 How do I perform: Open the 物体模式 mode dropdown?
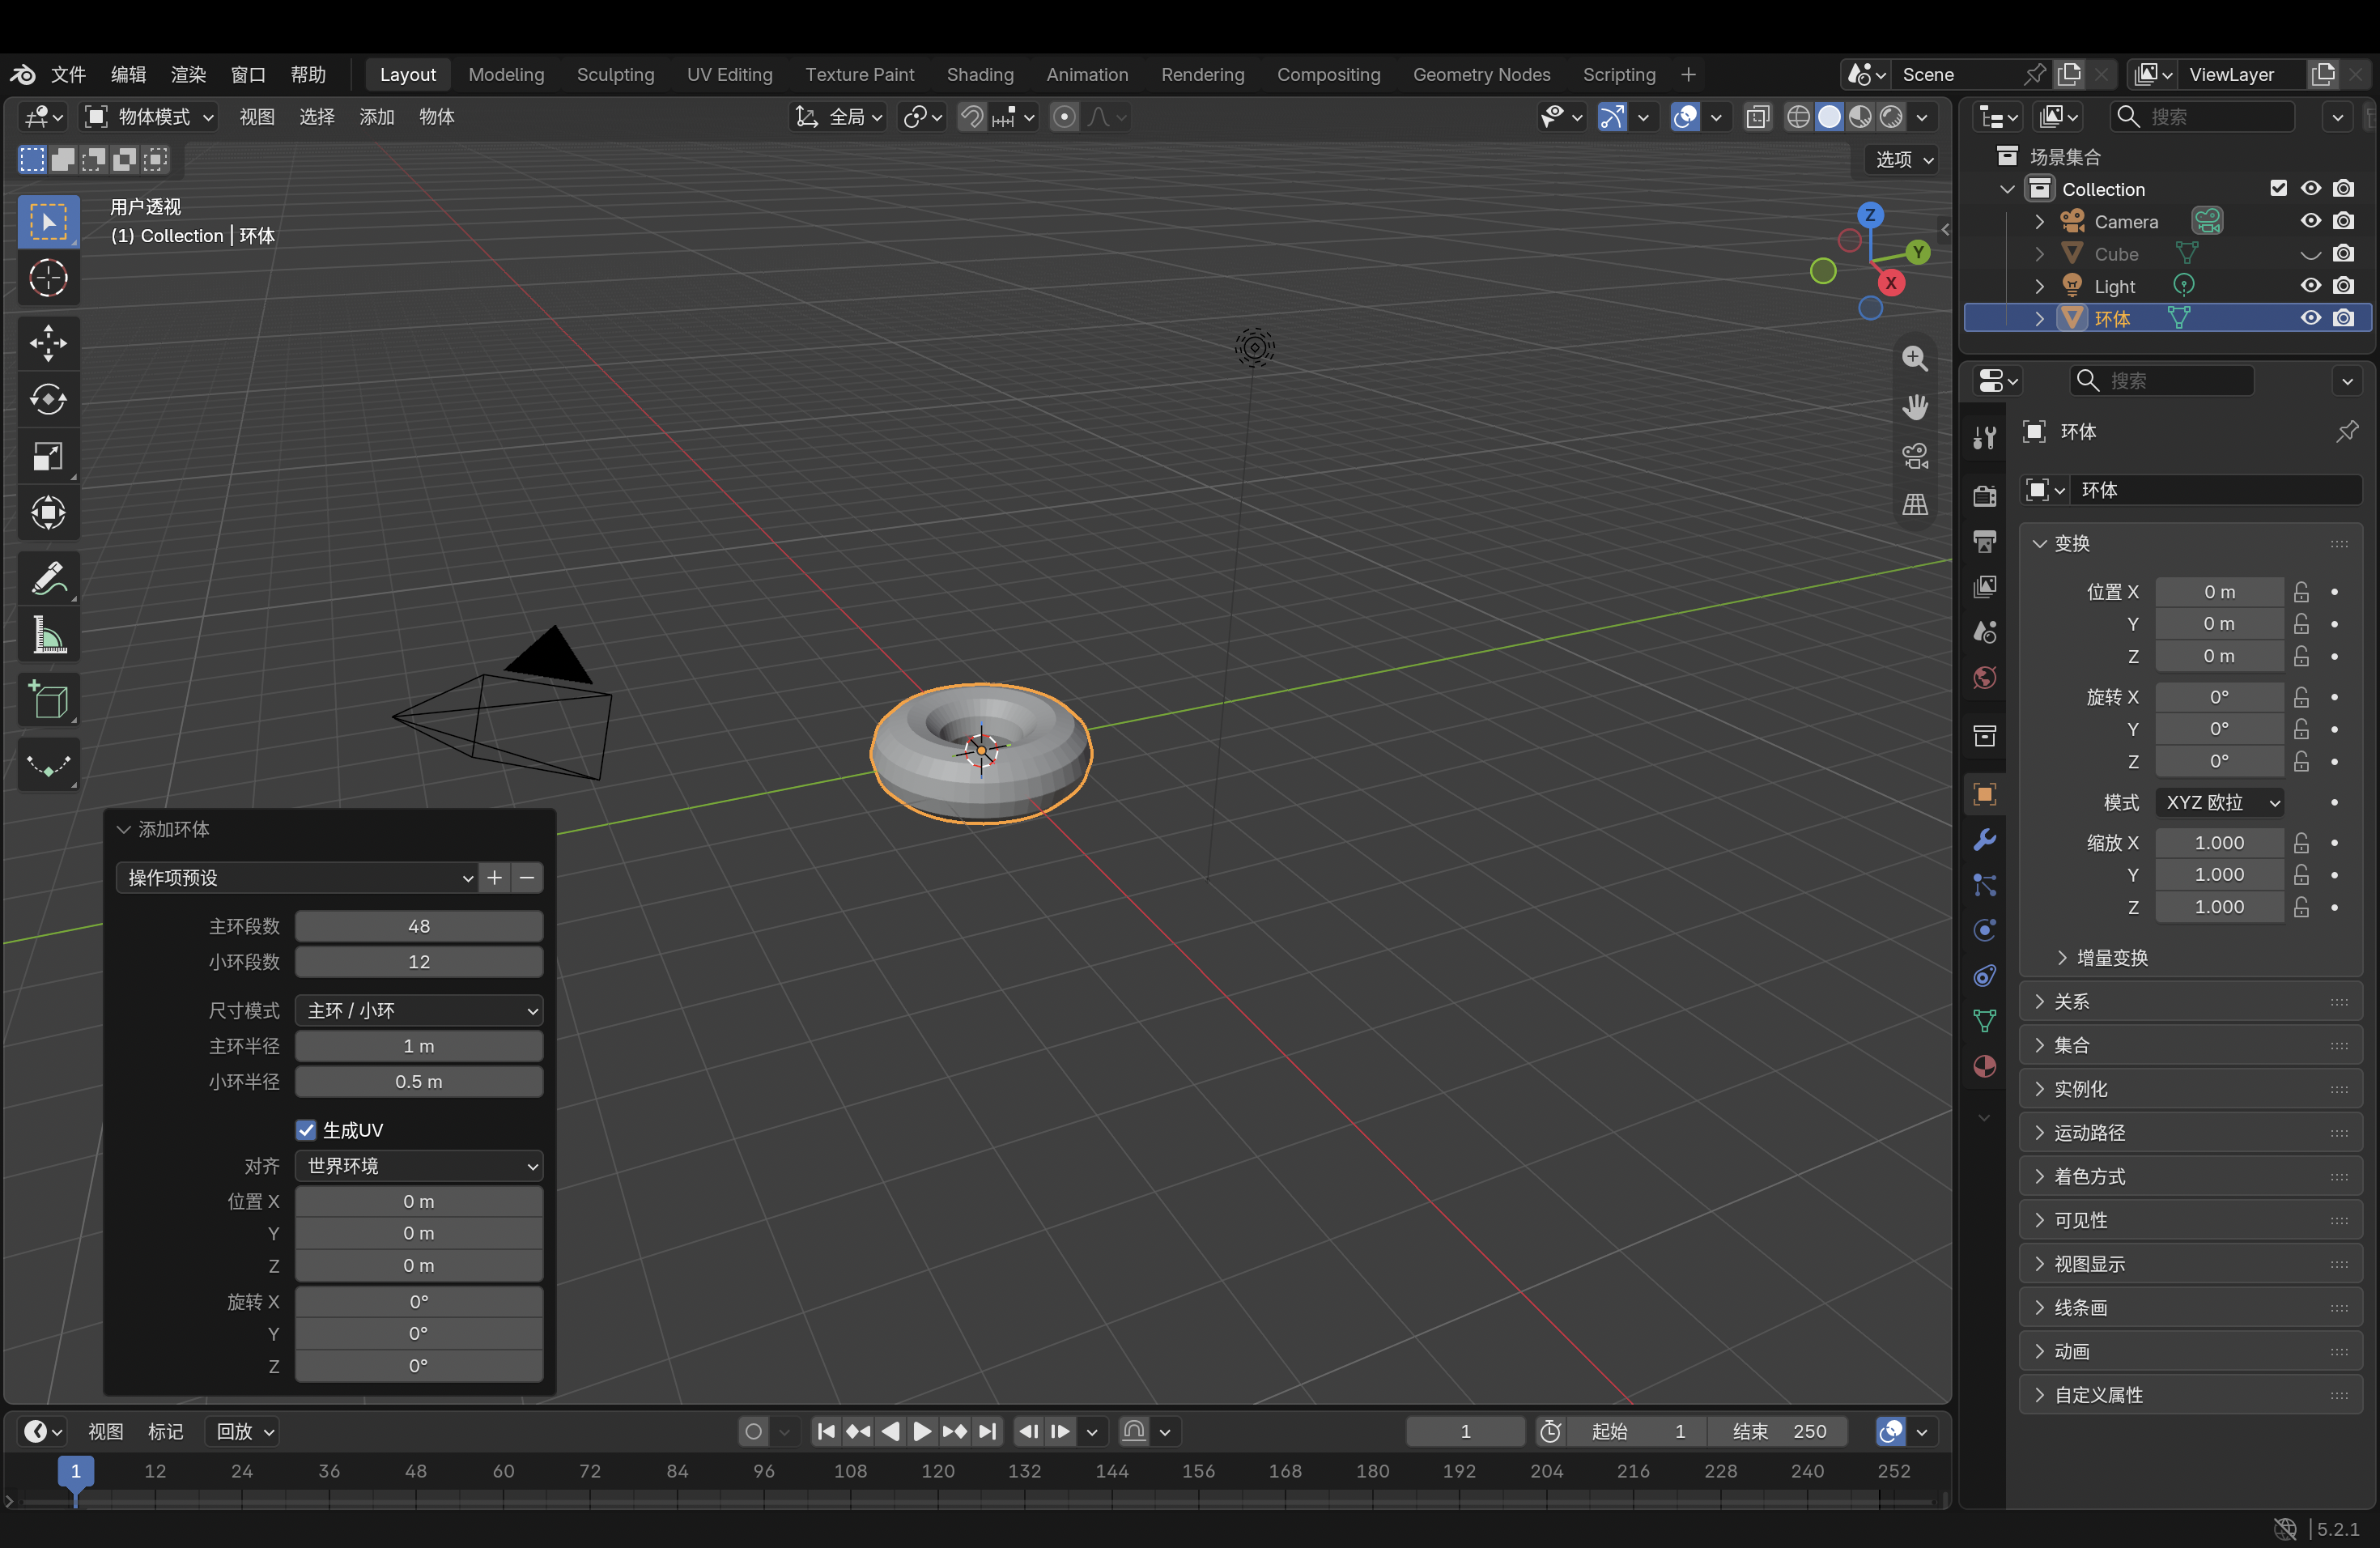click(x=149, y=117)
